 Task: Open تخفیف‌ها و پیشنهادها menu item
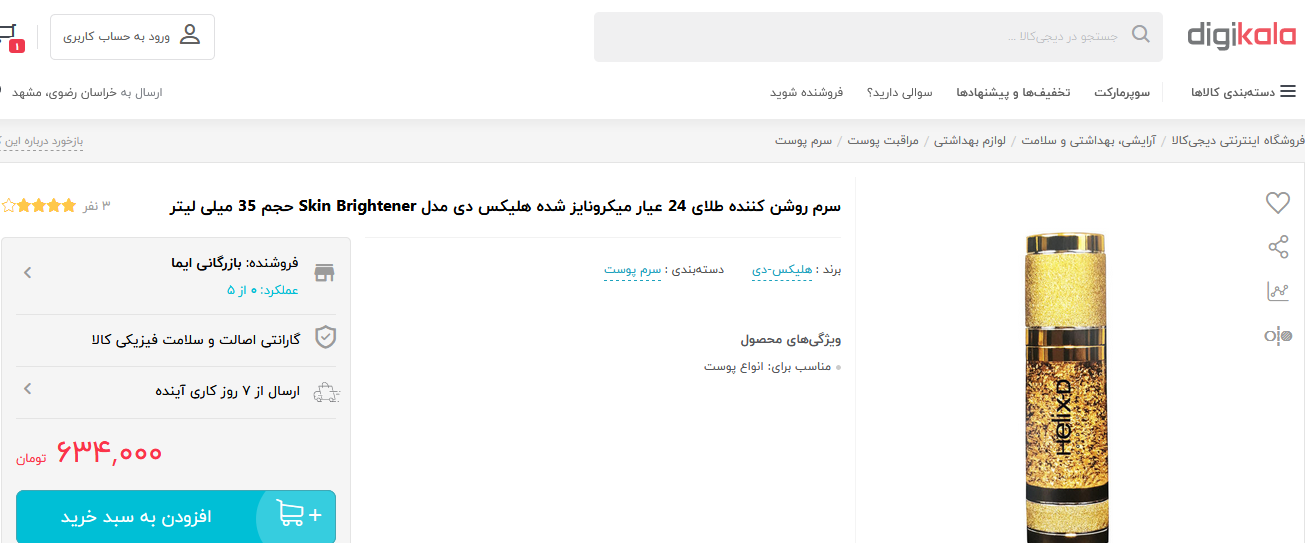[x=1013, y=92]
